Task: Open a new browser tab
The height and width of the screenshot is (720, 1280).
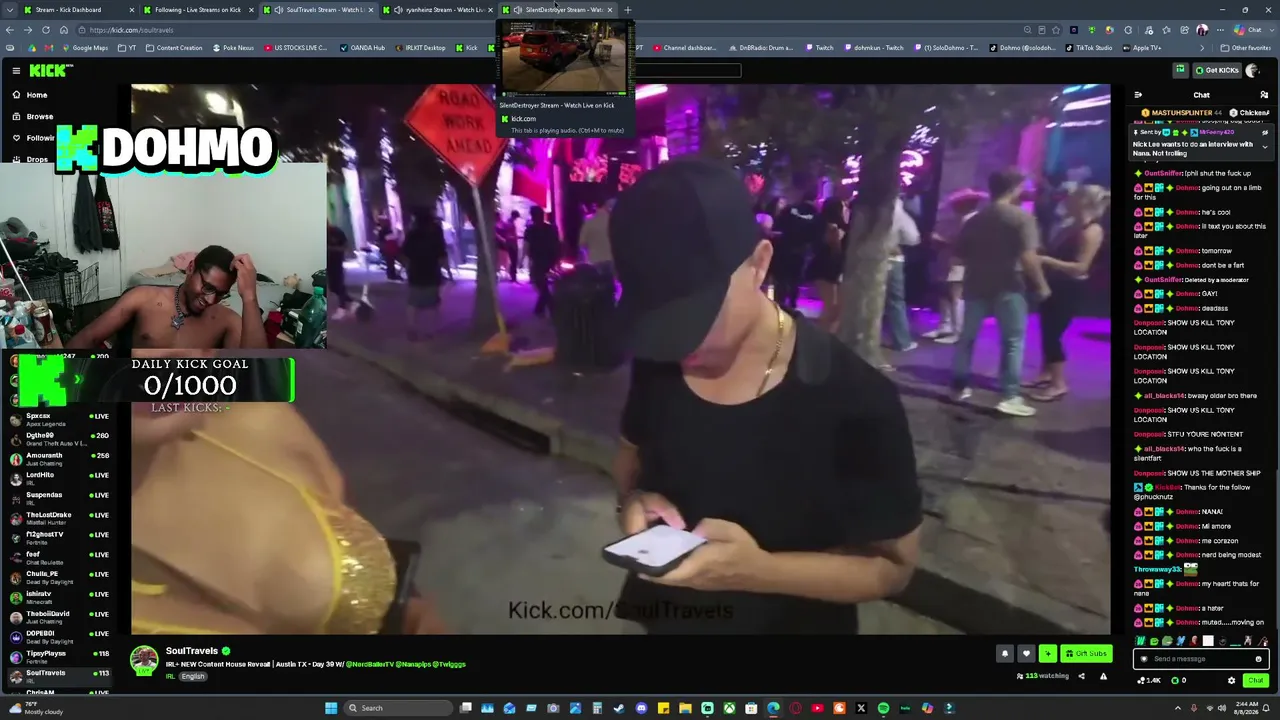Action: (x=628, y=10)
